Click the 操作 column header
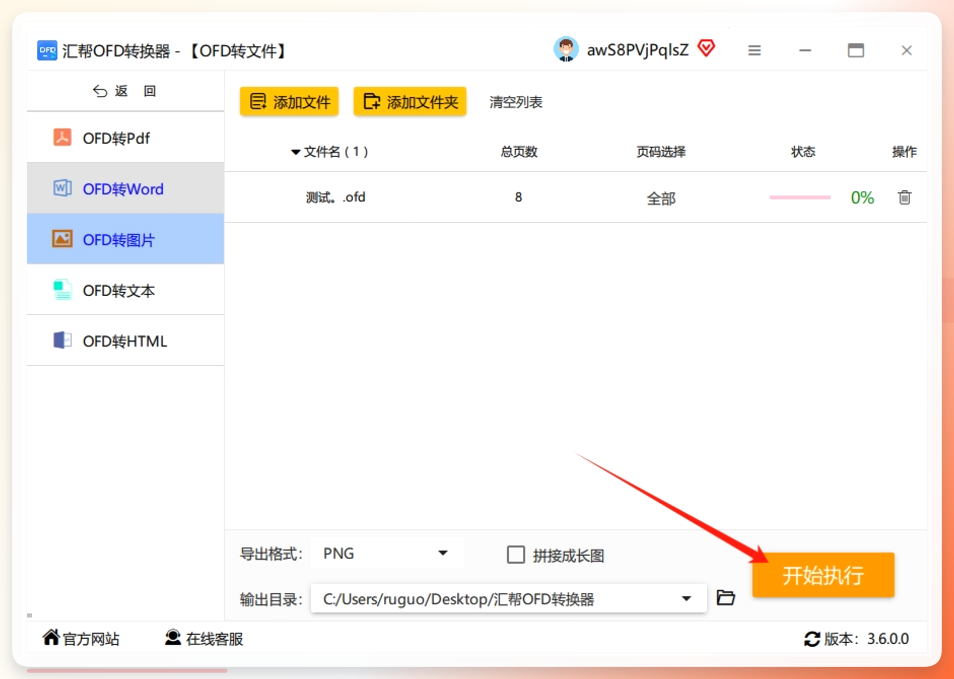The height and width of the screenshot is (679, 954). pyautogui.click(x=904, y=151)
